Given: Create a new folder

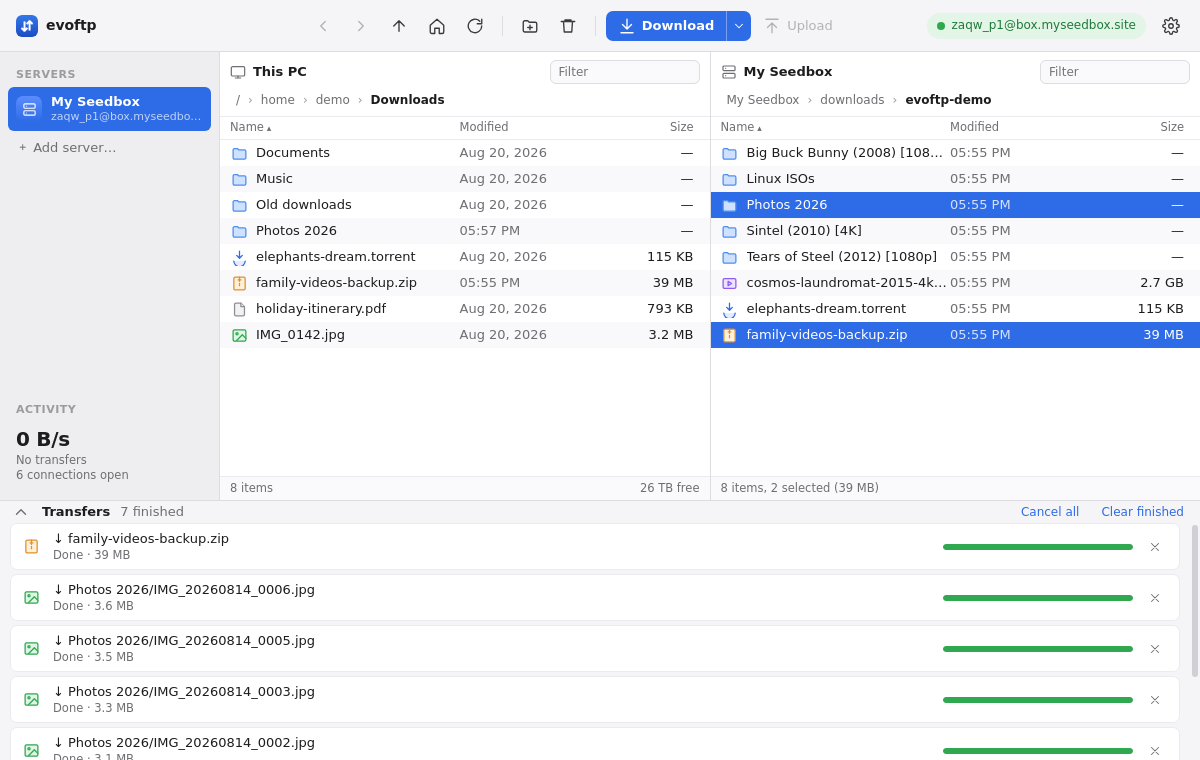Looking at the screenshot, I should point(530,26).
